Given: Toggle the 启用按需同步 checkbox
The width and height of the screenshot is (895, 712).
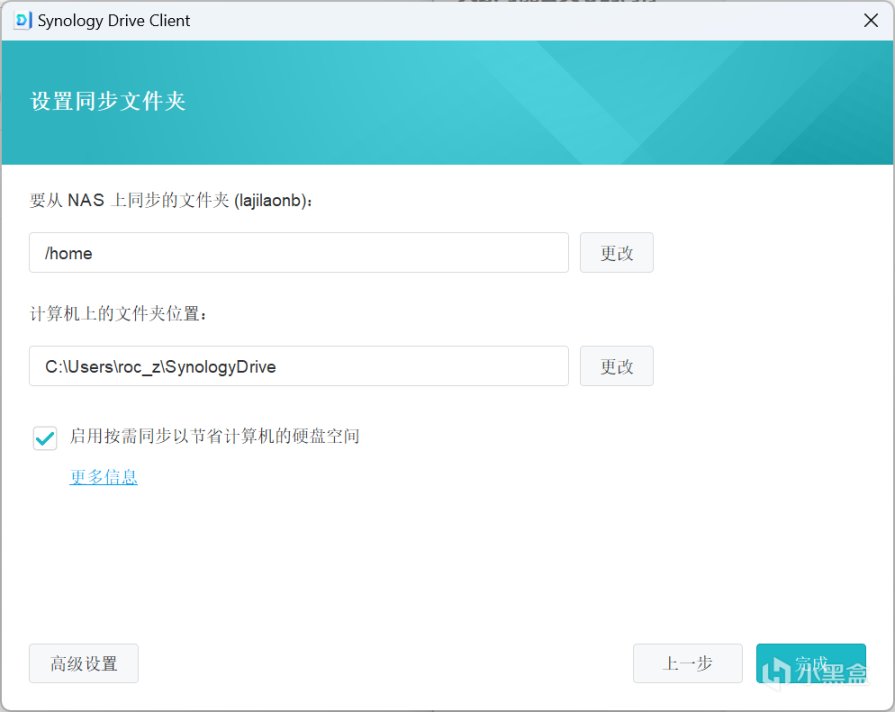Looking at the screenshot, I should (x=45, y=438).
